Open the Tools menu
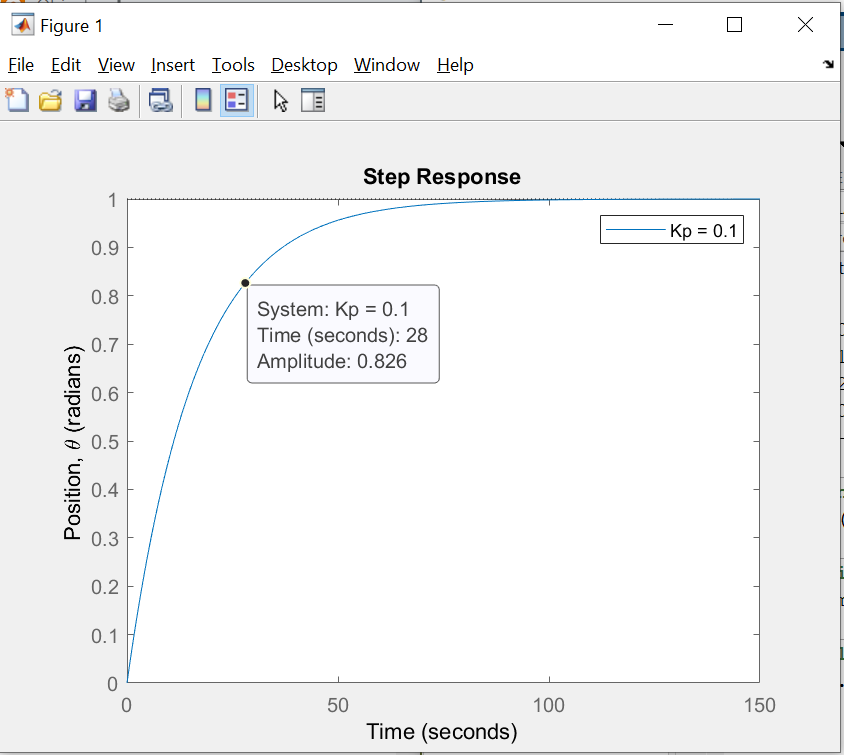844x755 pixels. (x=233, y=65)
